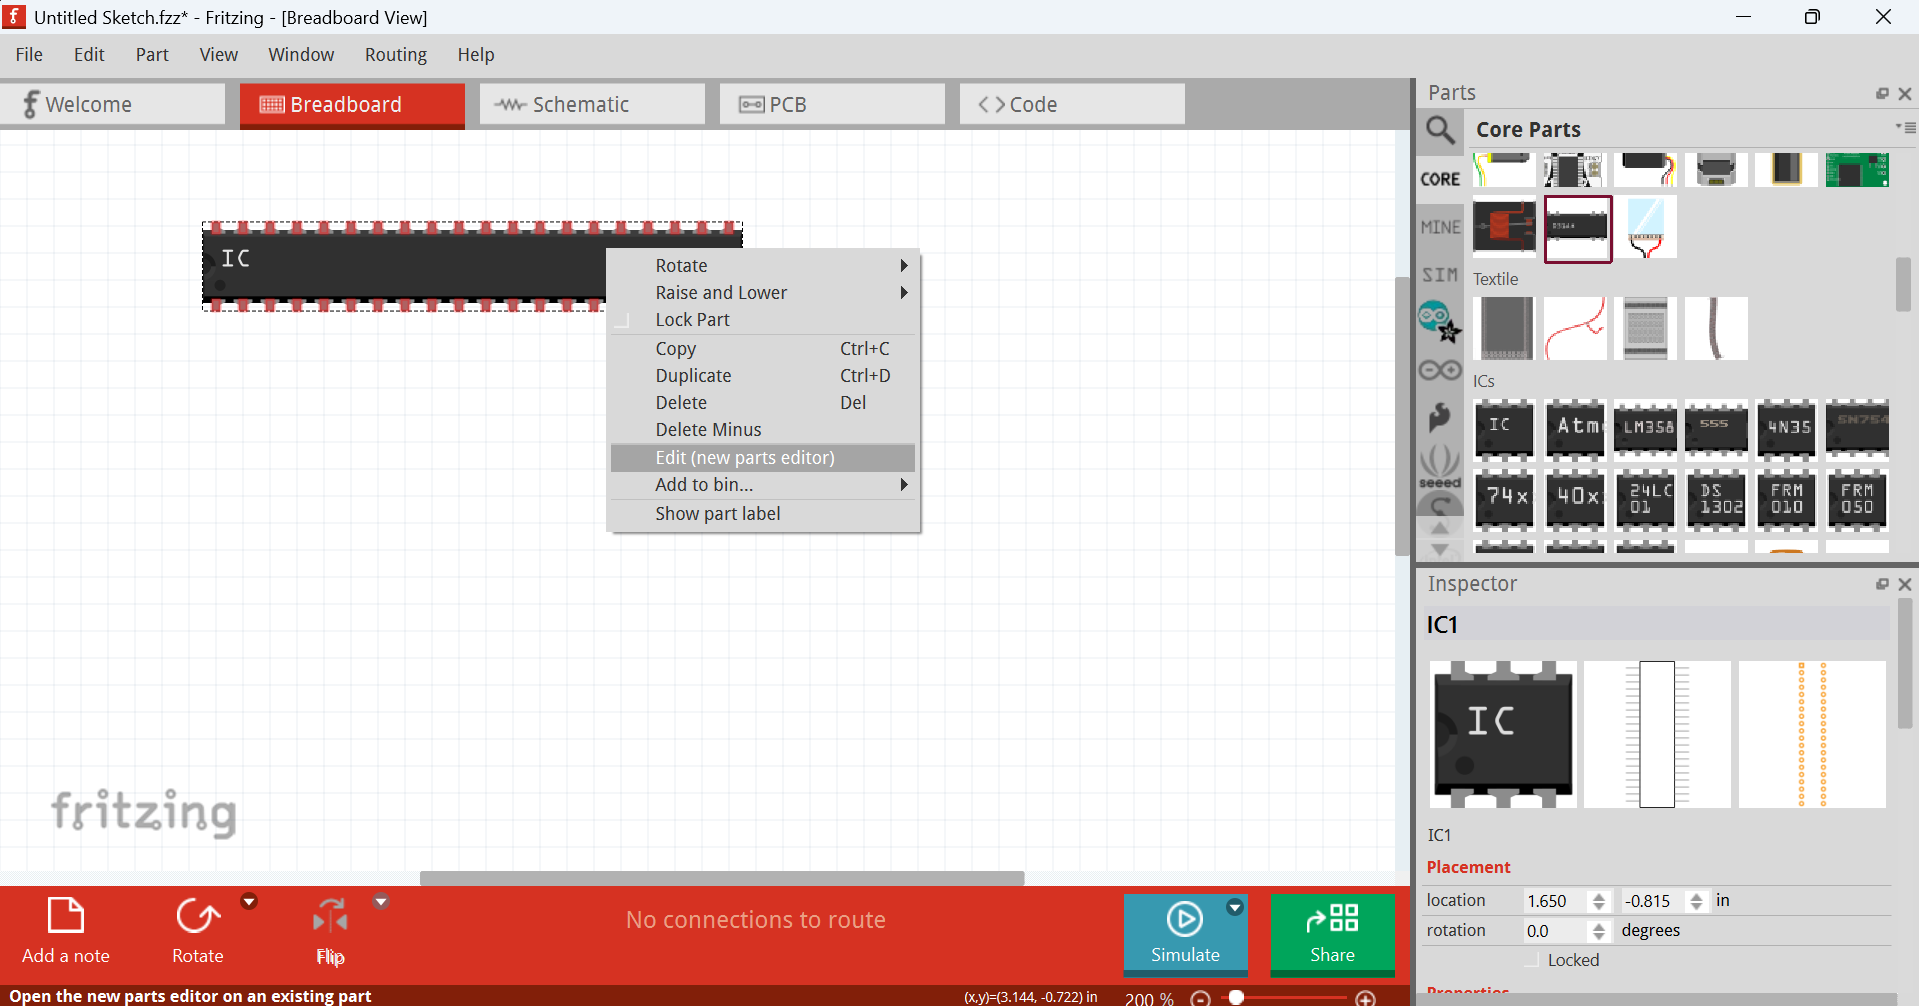This screenshot has width=1919, height=1006.
Task: Choose Edit (new parts editor)
Action: [x=763, y=458]
